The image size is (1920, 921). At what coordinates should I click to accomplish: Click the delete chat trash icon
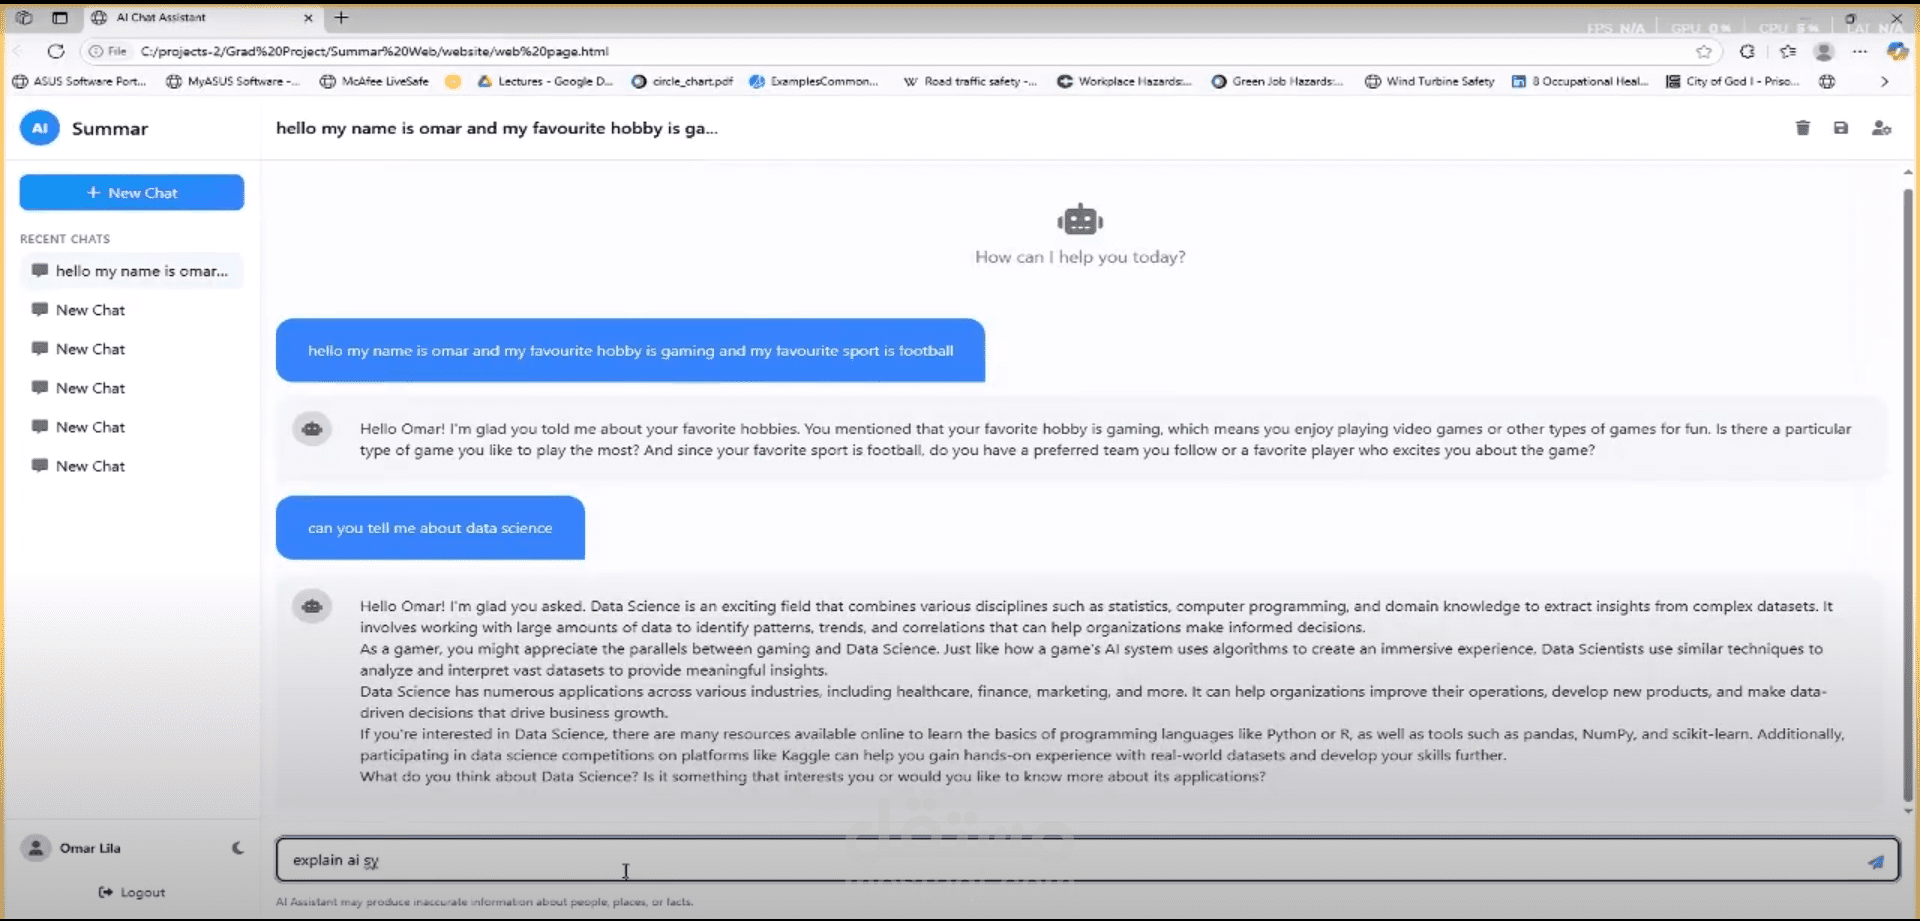[1802, 128]
